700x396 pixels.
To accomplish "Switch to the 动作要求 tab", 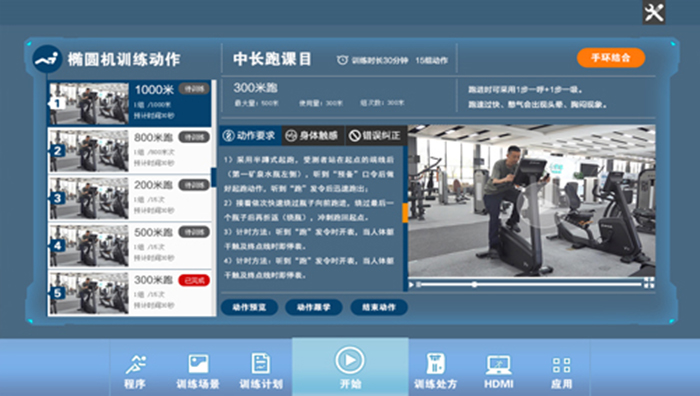I will coord(250,135).
